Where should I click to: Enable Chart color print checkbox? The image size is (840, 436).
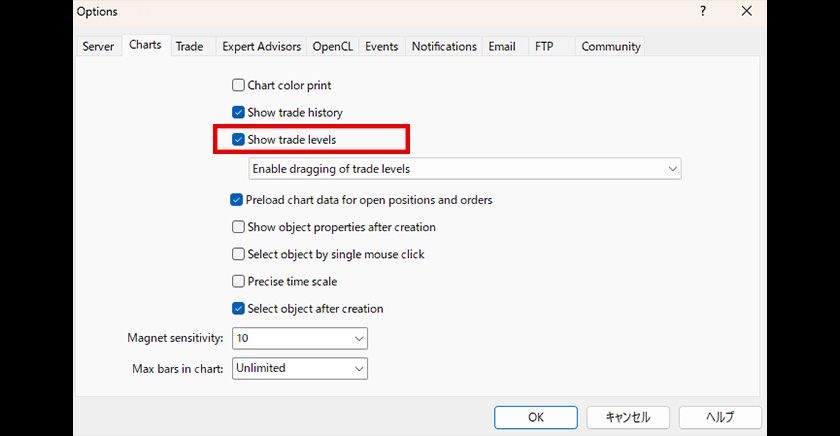tap(238, 86)
